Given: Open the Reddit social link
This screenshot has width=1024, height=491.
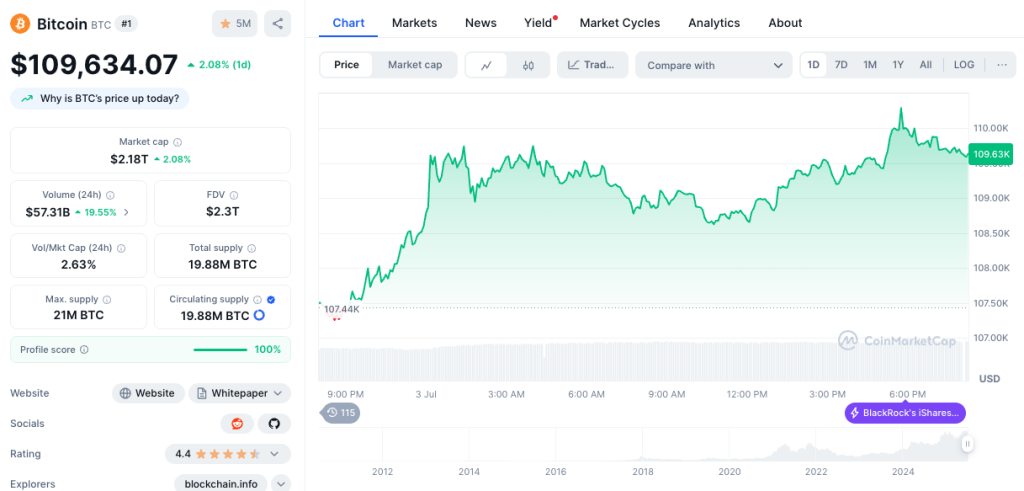Looking at the screenshot, I should click(x=237, y=424).
